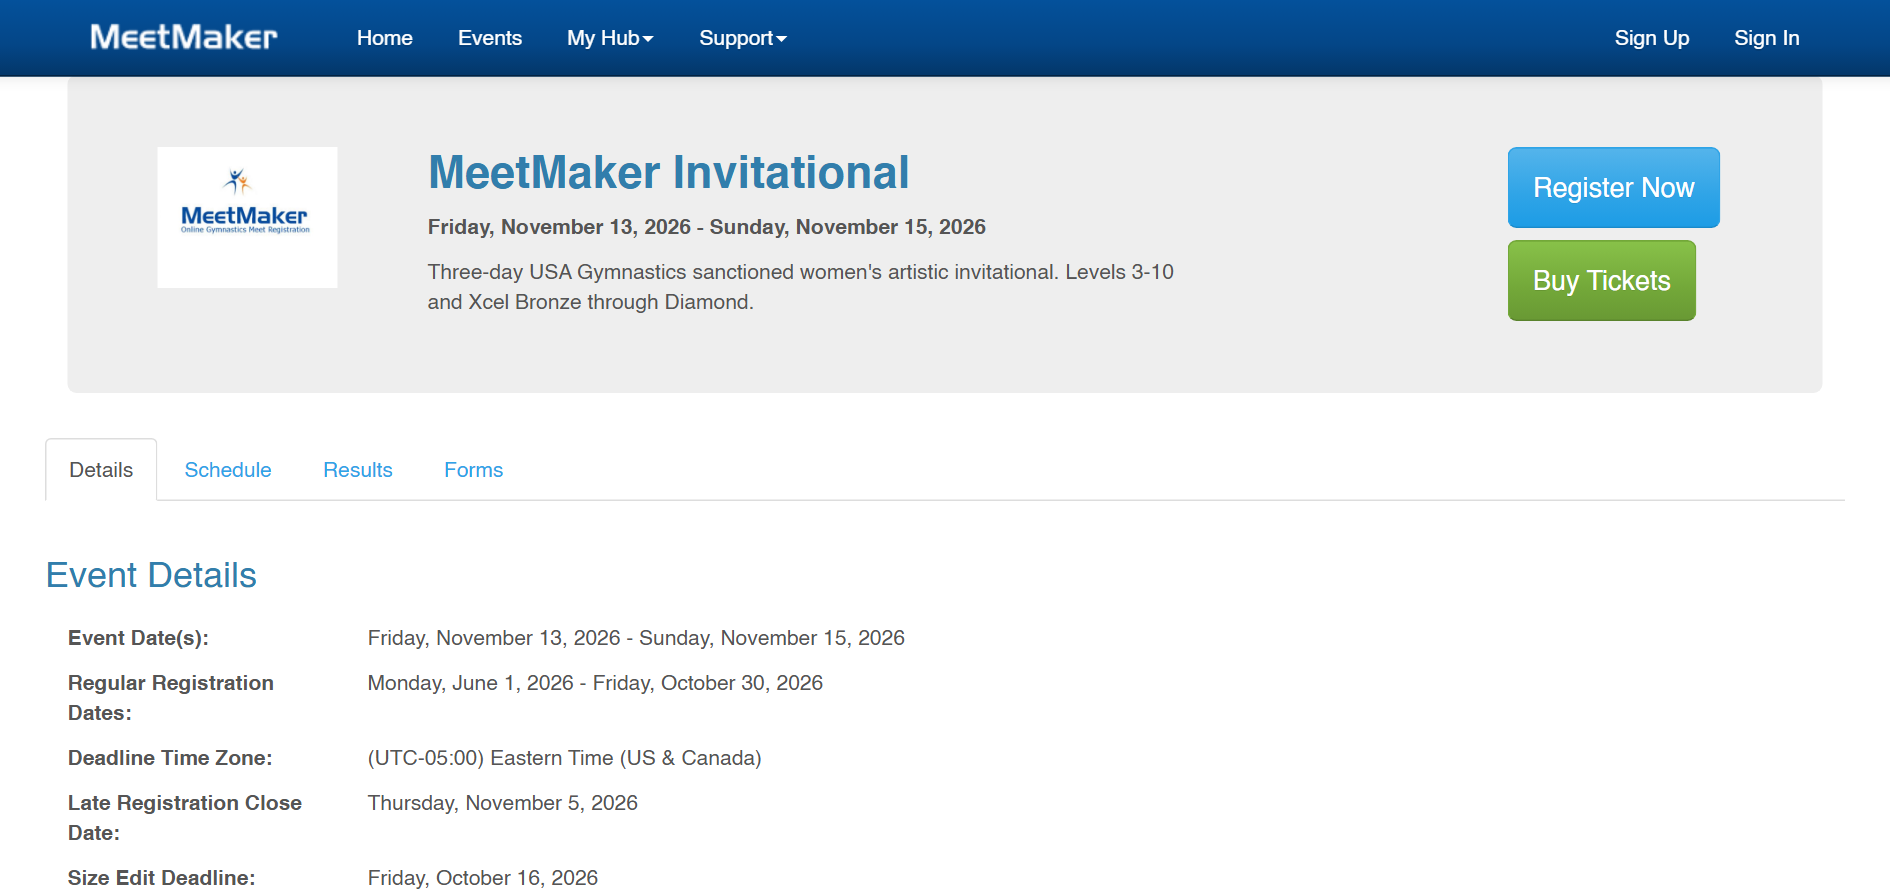
Task: Click the Event Date(s) value in details
Action: click(x=636, y=638)
